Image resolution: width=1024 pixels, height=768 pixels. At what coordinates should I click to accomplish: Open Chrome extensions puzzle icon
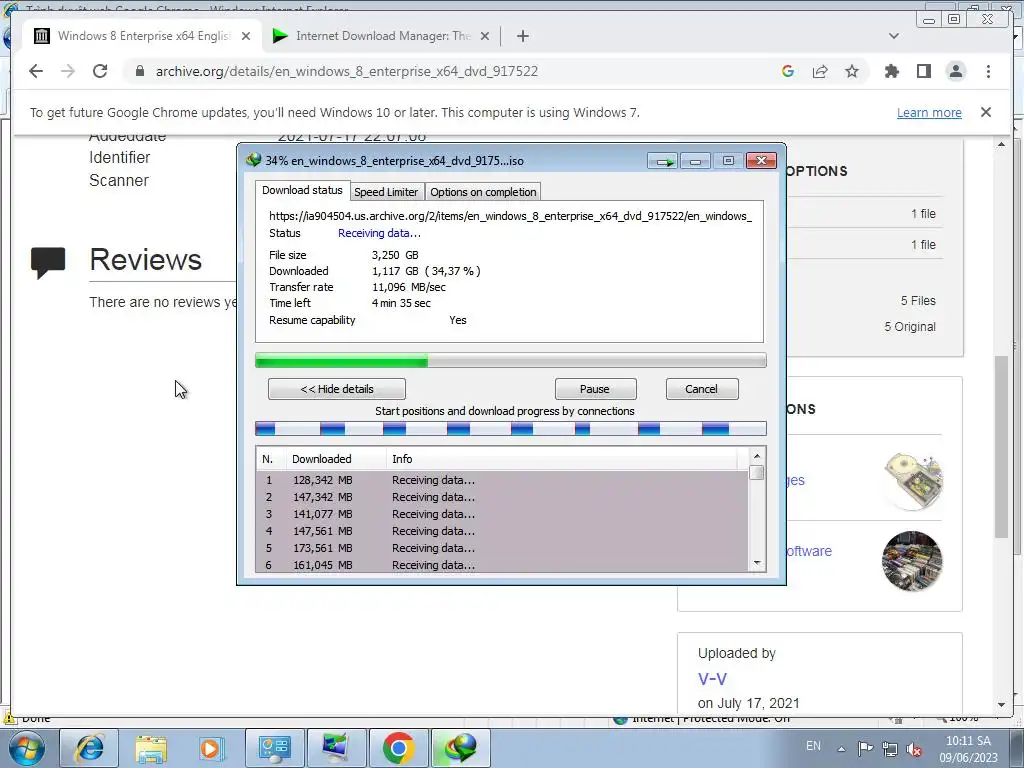pyautogui.click(x=891, y=71)
